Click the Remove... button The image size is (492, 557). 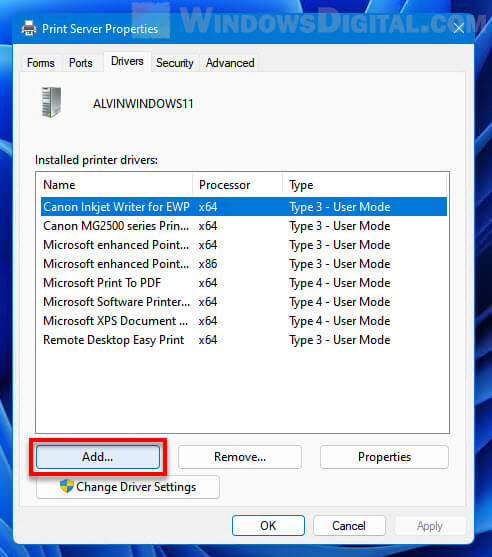click(240, 457)
